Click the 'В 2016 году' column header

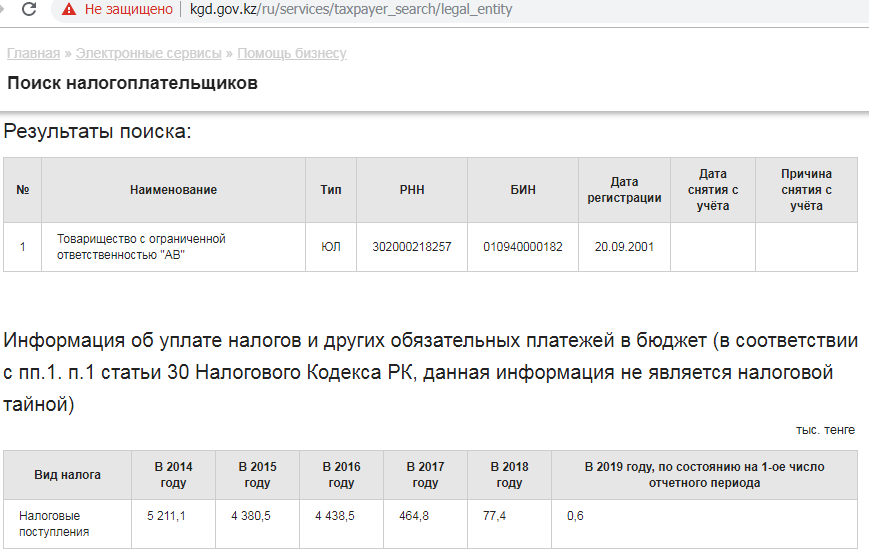click(341, 475)
